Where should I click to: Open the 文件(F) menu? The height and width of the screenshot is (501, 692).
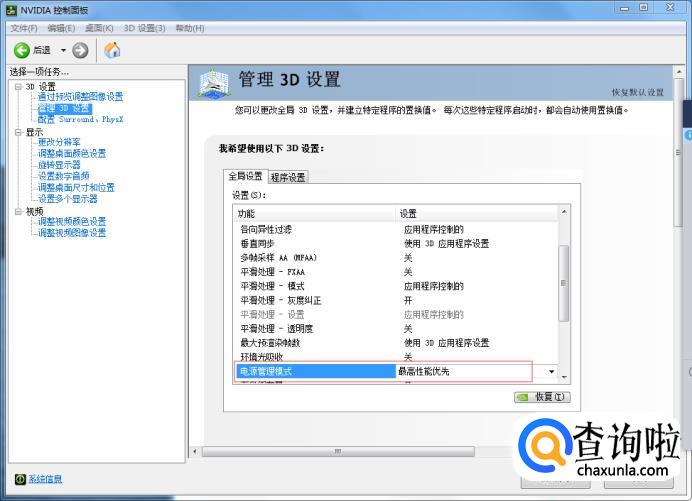click(x=24, y=28)
